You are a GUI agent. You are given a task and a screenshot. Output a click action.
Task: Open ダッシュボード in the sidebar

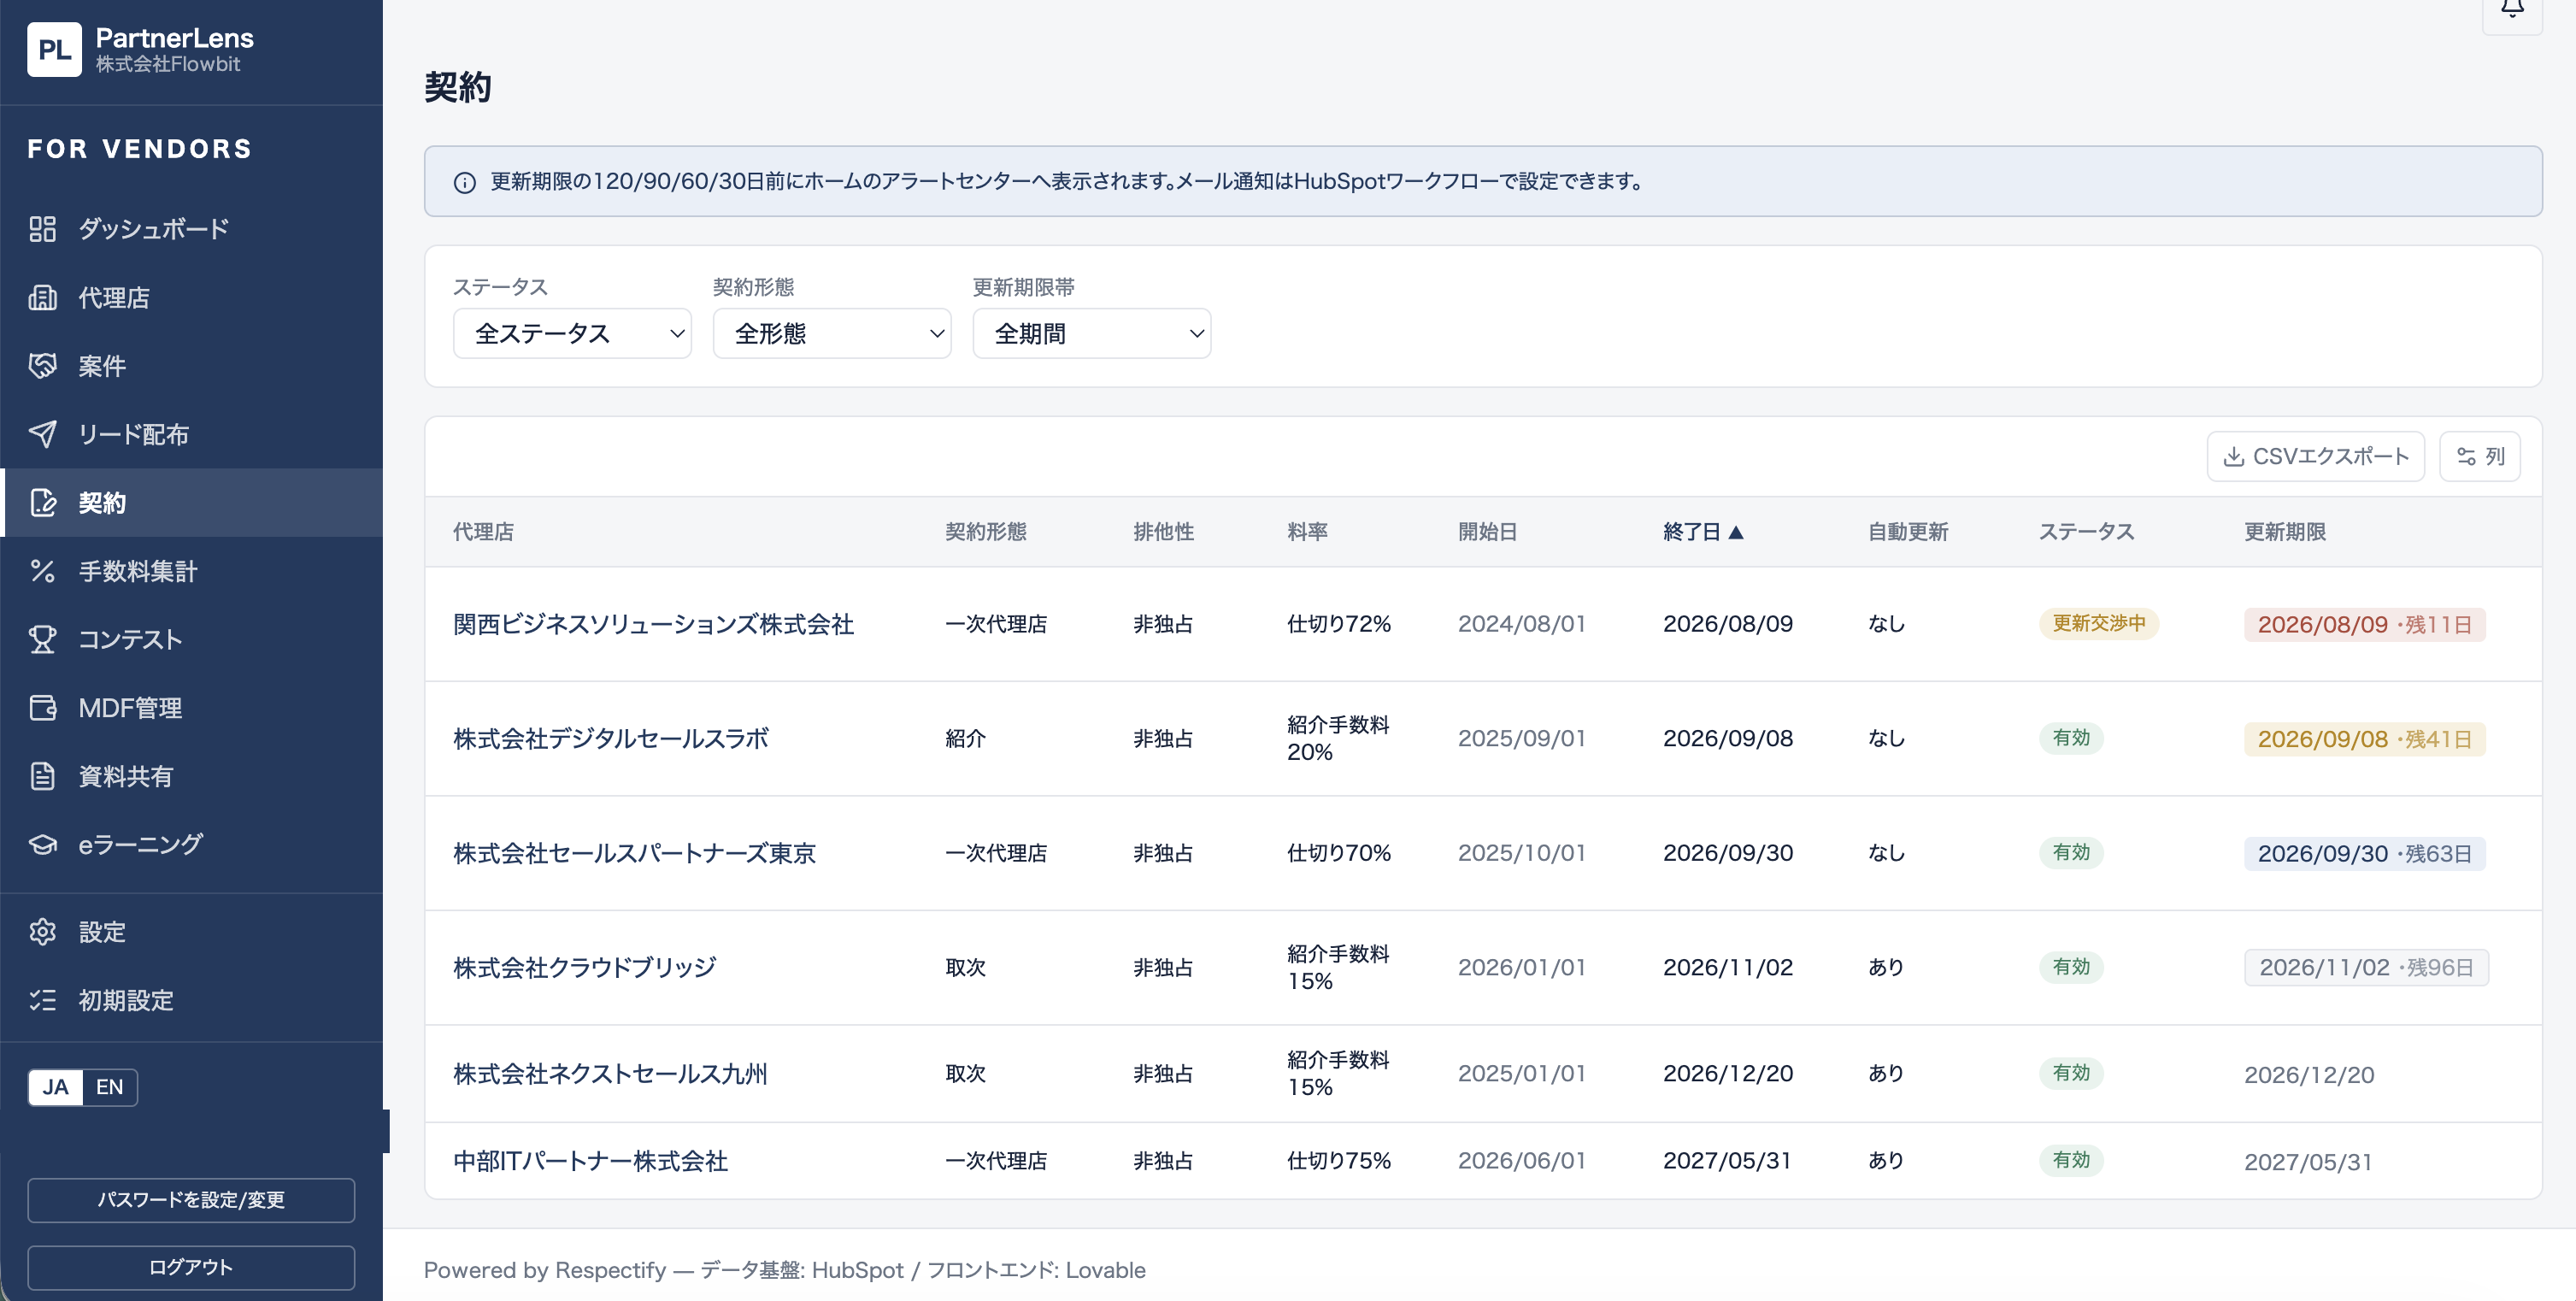tap(191, 229)
